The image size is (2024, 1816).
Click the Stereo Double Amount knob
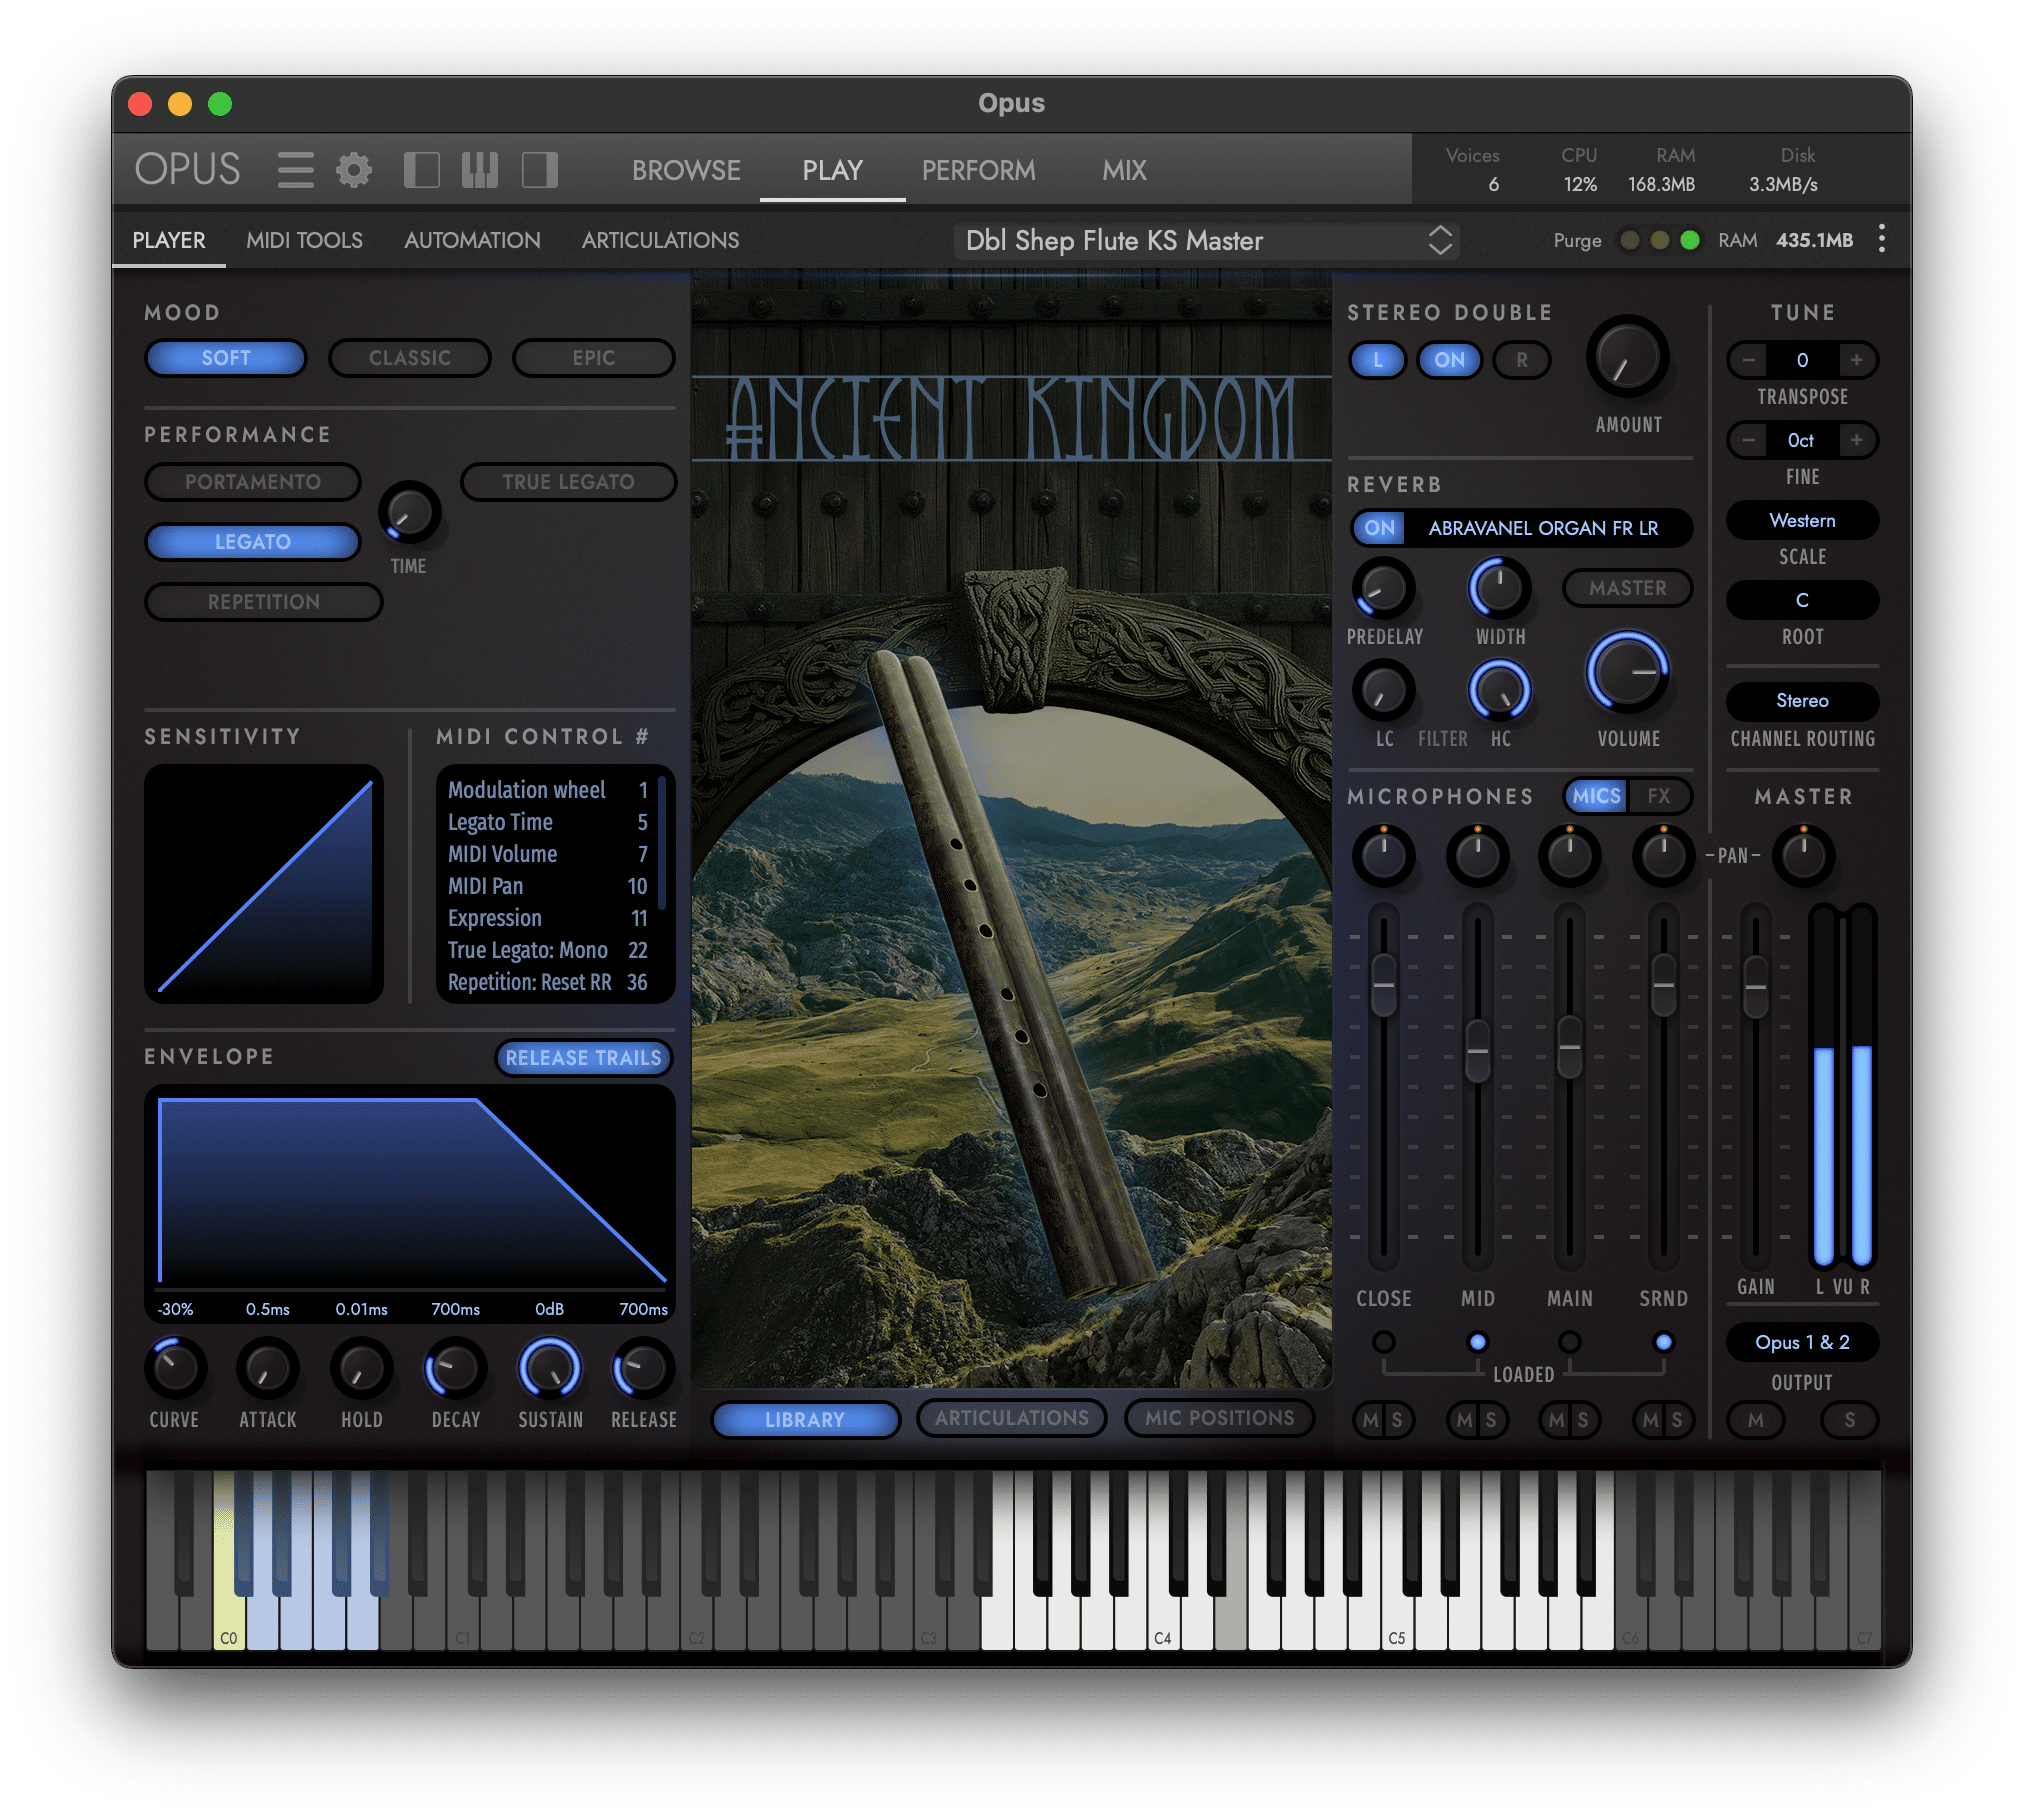1627,357
